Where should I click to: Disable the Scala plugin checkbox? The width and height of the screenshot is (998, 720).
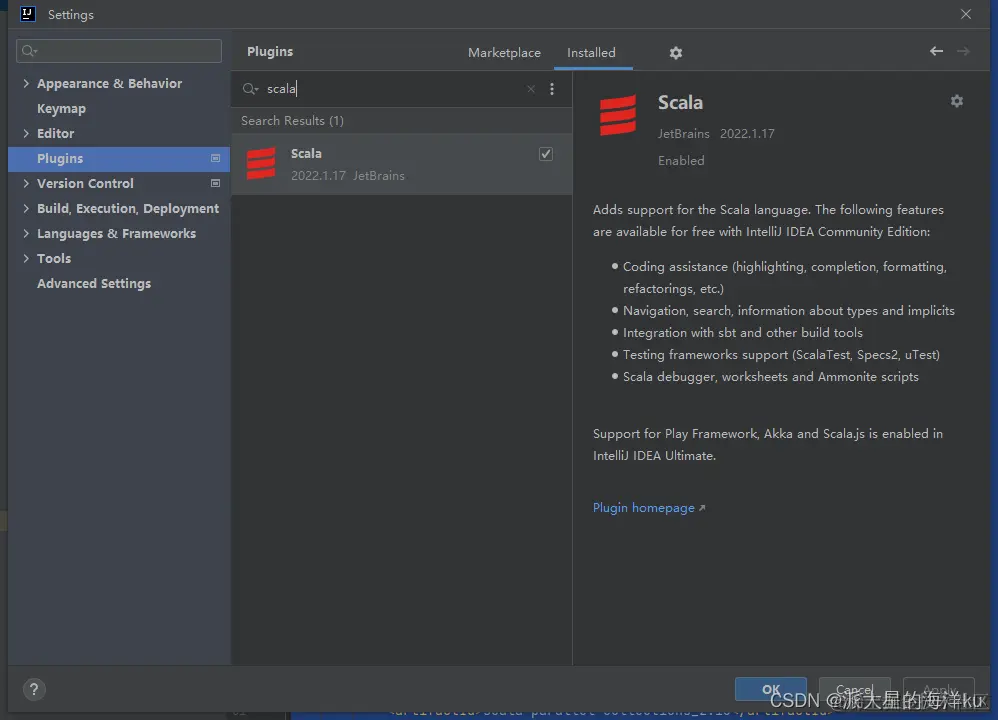tap(545, 154)
